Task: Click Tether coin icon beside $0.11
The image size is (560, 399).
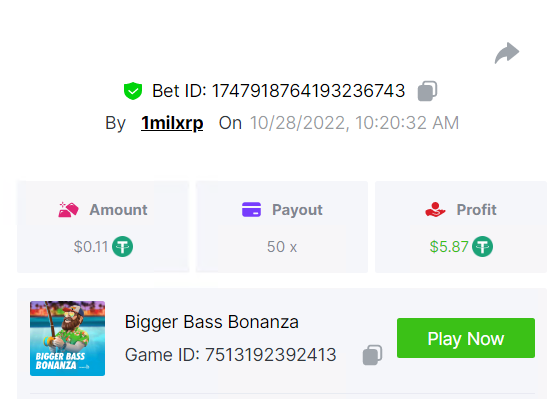Action: [122, 246]
